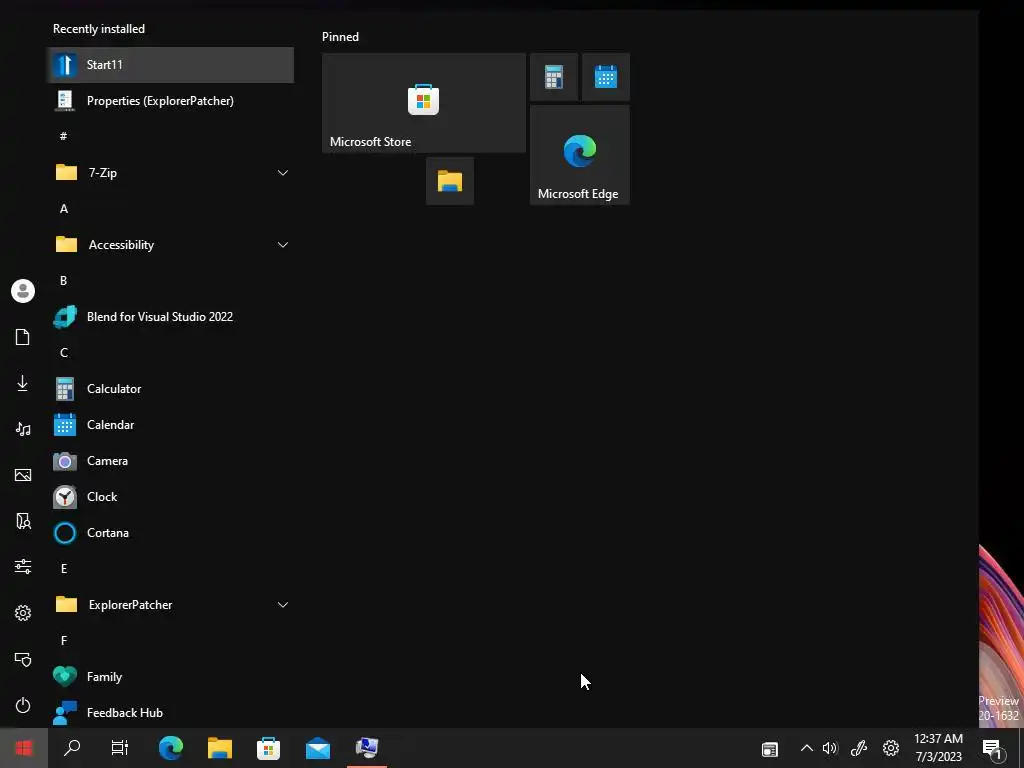Click the Calculator pinned small tile

point(554,77)
